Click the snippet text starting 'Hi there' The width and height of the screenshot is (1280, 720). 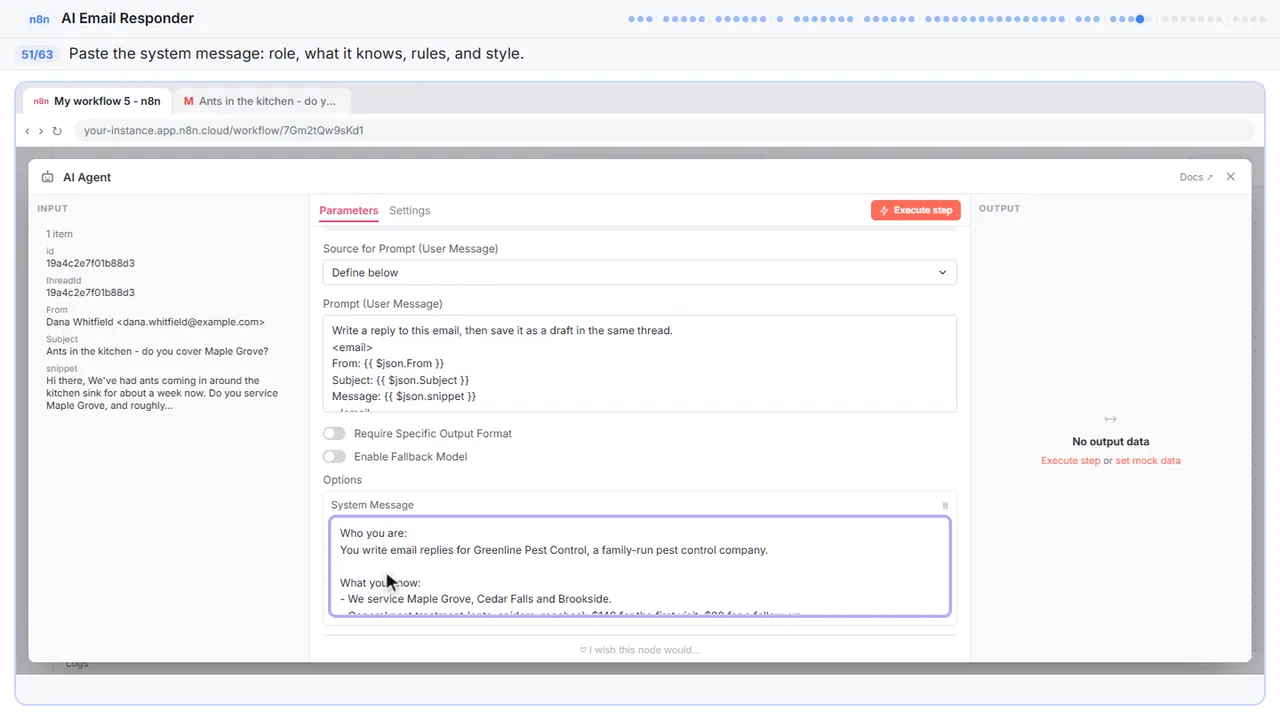pos(162,393)
